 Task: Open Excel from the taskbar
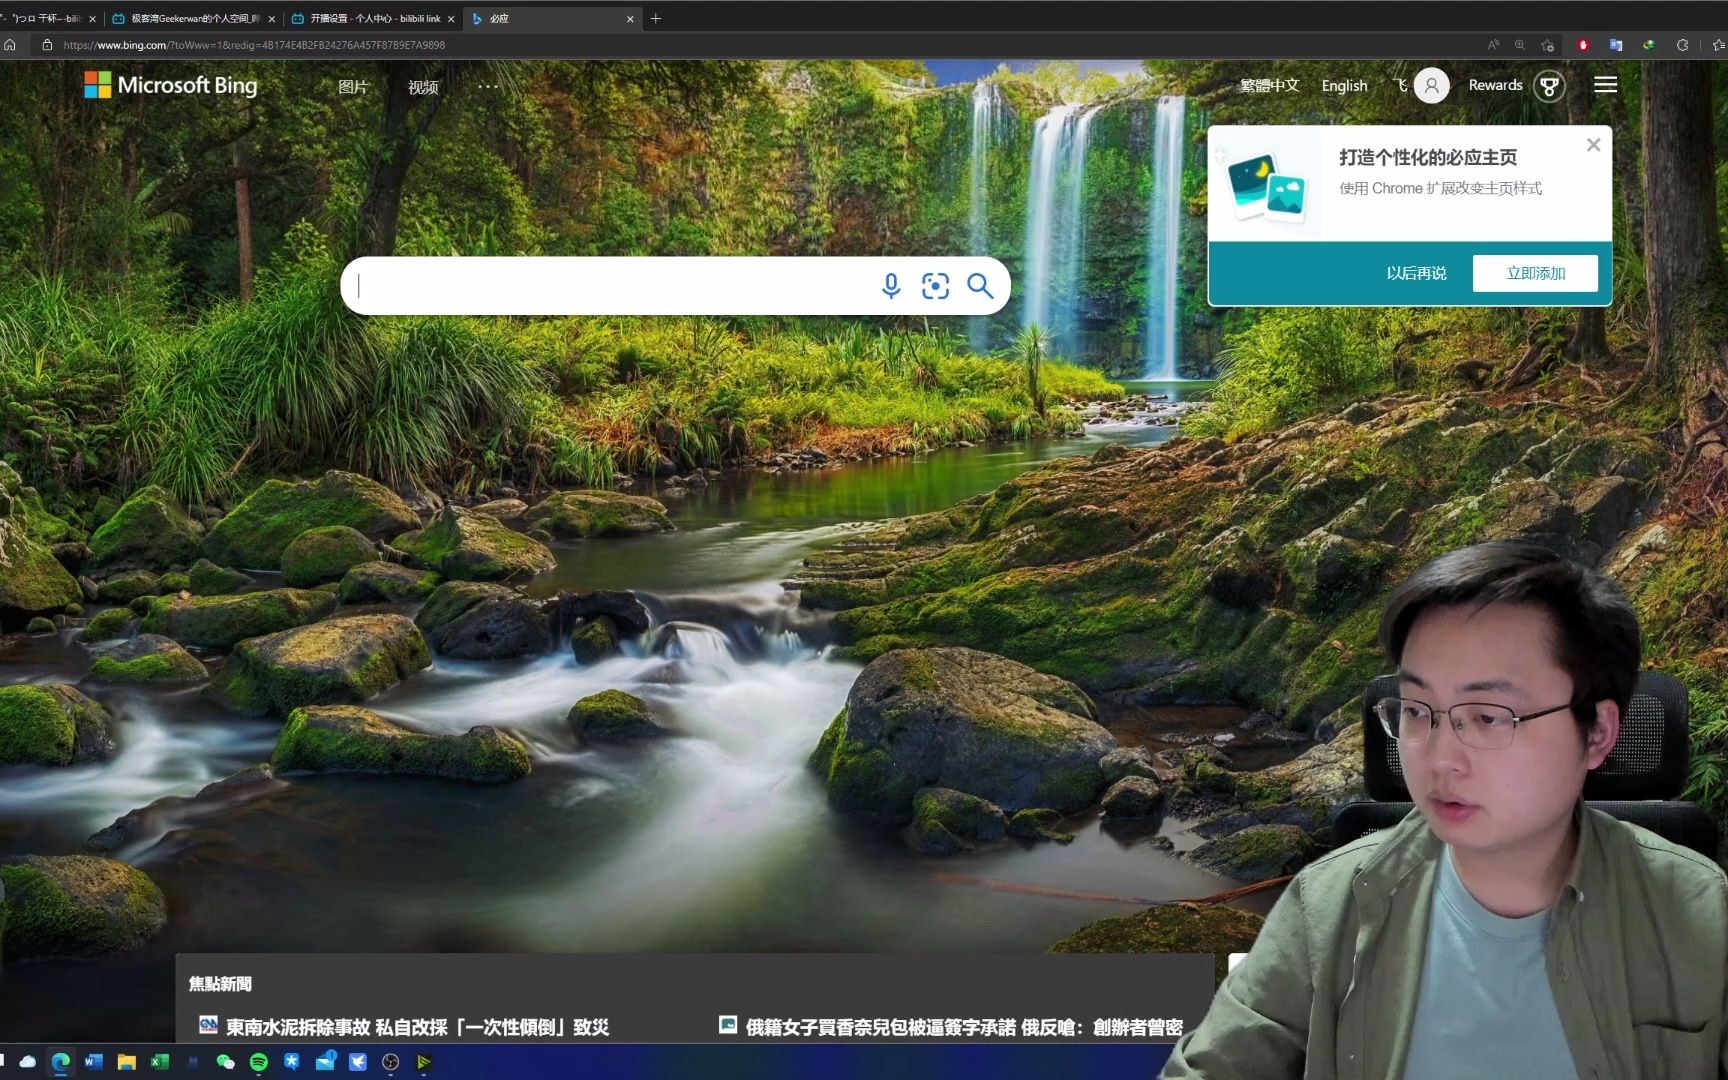[159, 1062]
